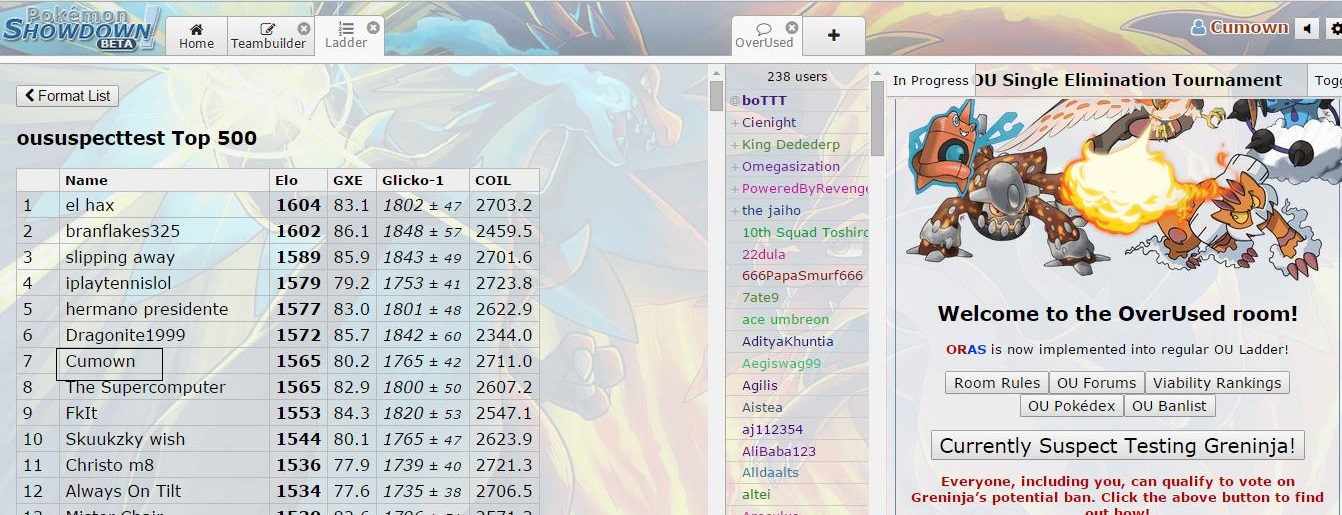This screenshot has width=1342, height=515.
Task: Open user the jaiho in list
Action: 770,211
